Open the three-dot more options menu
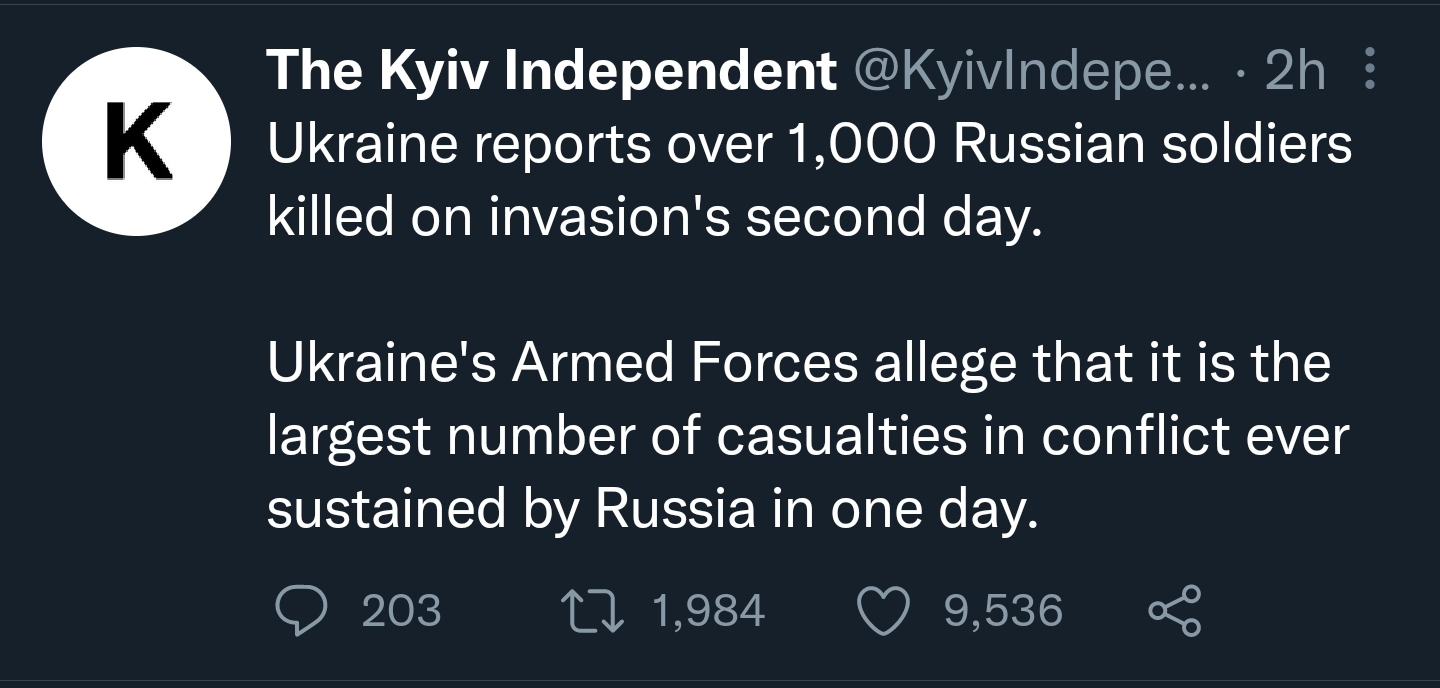The height and width of the screenshot is (688, 1440). pyautogui.click(x=1370, y=70)
